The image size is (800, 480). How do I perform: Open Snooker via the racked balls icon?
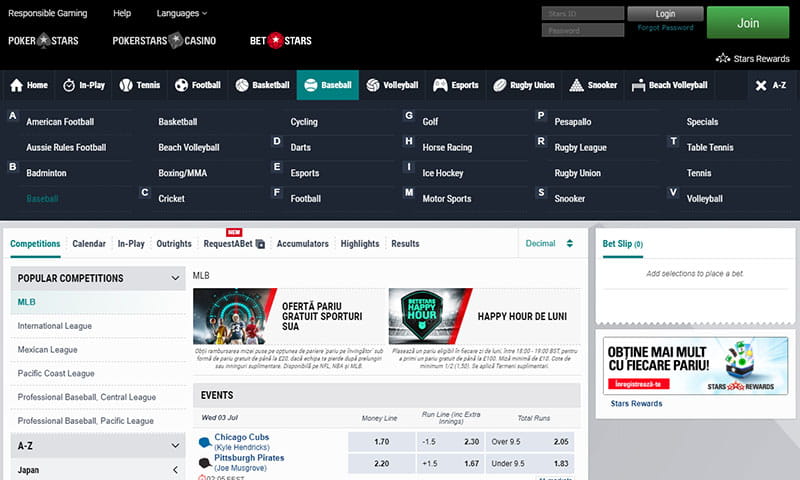(577, 85)
